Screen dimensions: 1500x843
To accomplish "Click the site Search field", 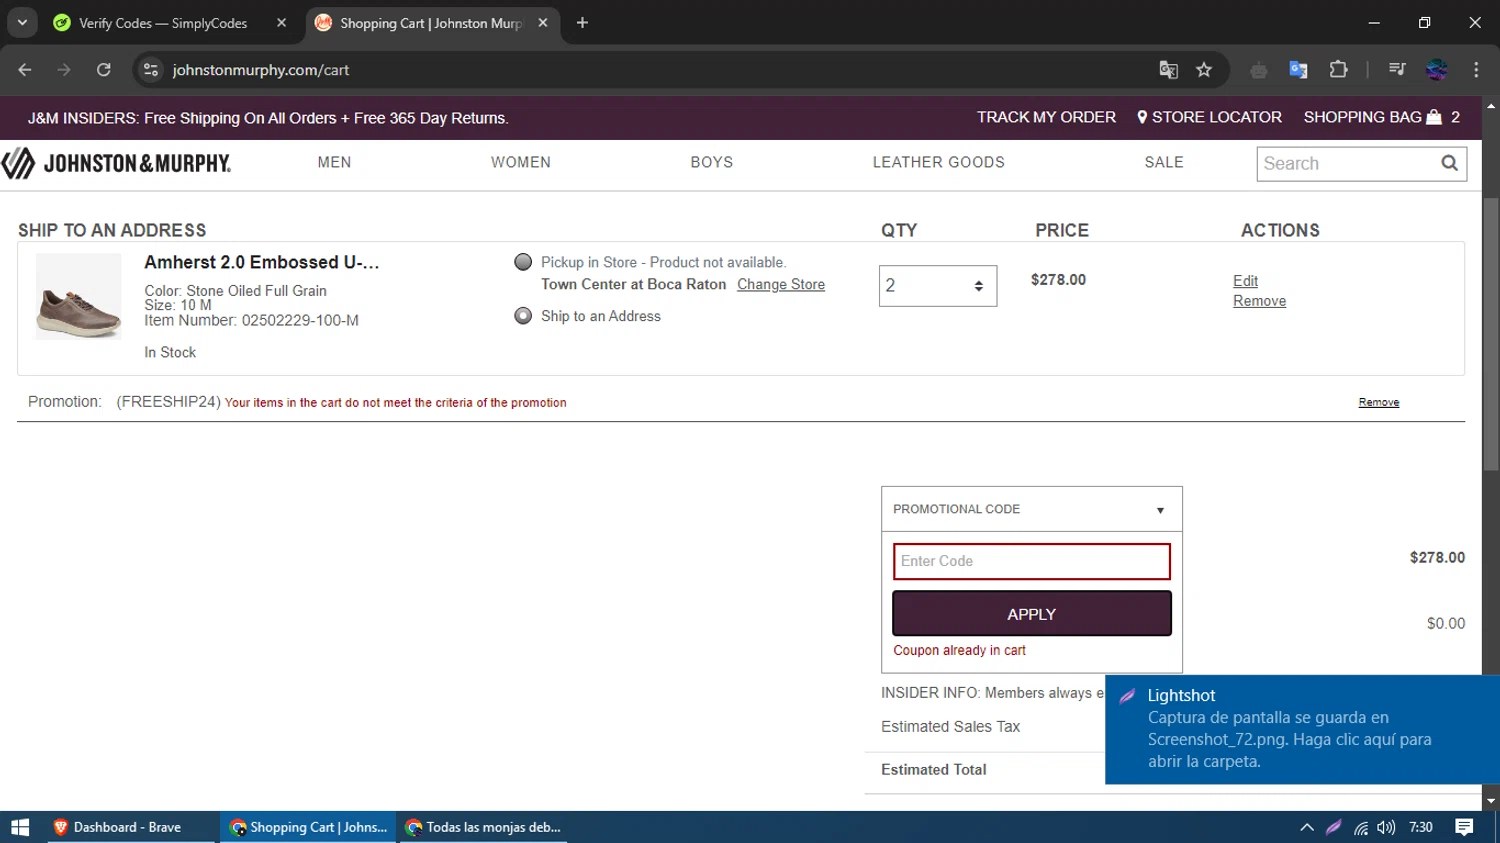I will tap(1345, 164).
